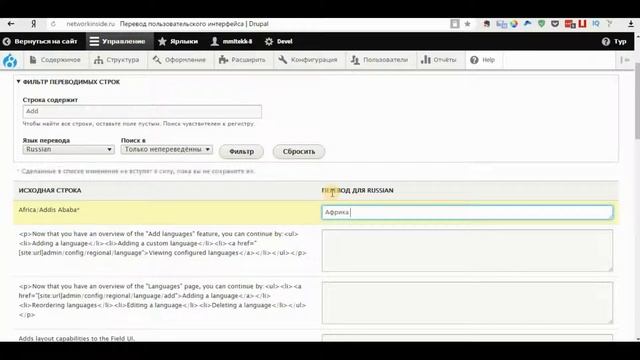Reload the page with the refresh icon
The image size is (640, 360).
tap(53, 24)
